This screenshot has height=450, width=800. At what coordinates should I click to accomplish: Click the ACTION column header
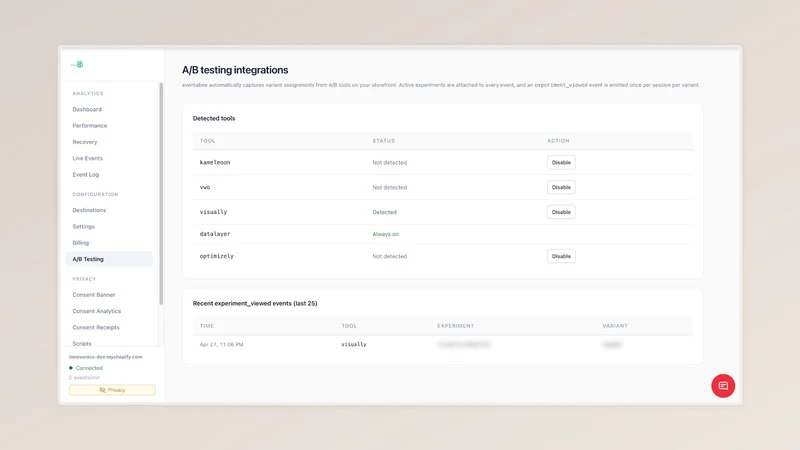coord(558,141)
